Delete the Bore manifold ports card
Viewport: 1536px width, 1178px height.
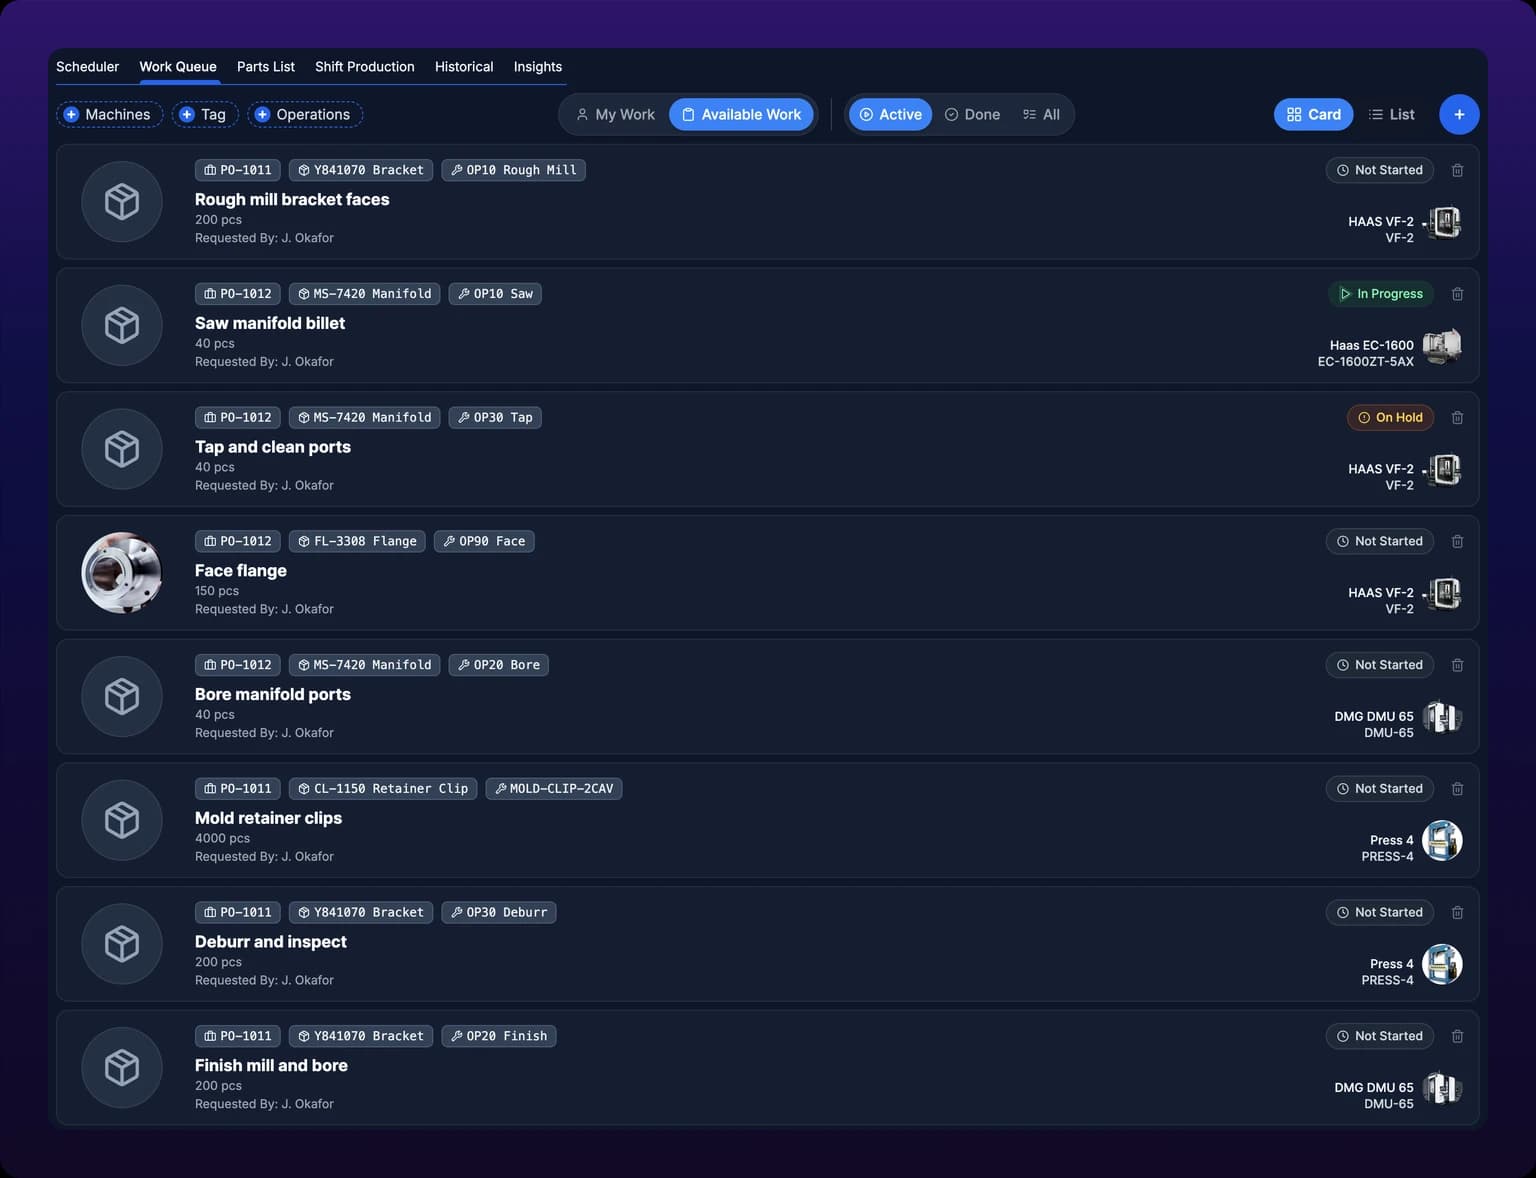[x=1457, y=665]
